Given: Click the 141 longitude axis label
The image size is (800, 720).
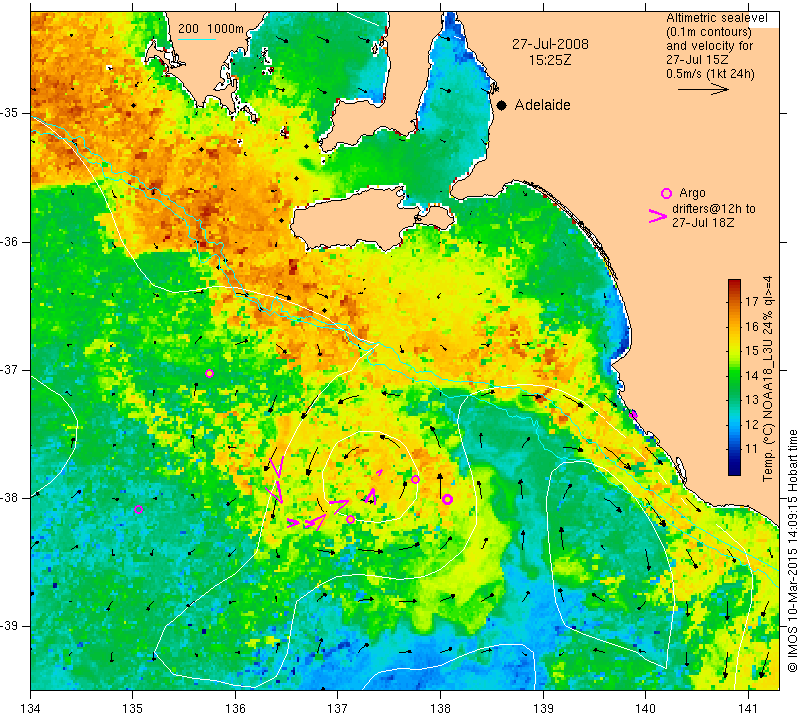Looking at the screenshot, I should 748,709.
